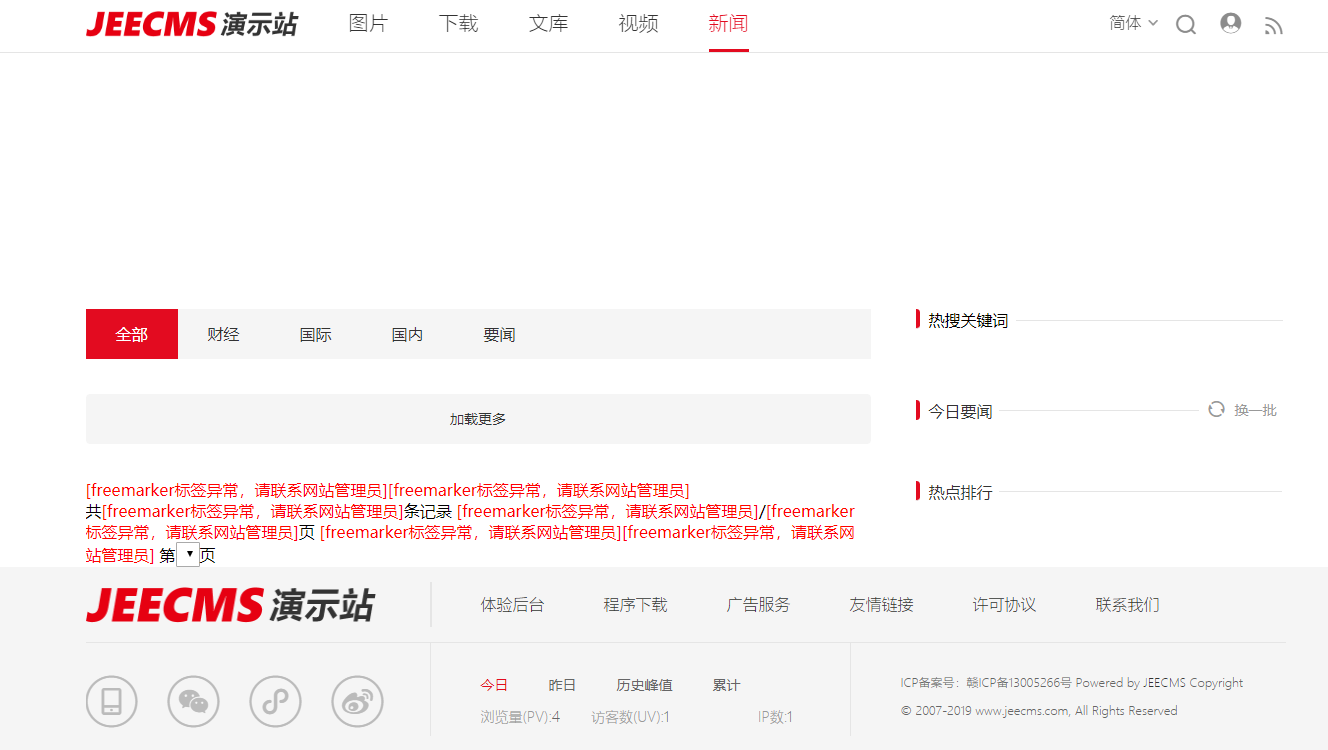Select the 全部 news category tab
This screenshot has height=750, width=1328.
[132, 334]
